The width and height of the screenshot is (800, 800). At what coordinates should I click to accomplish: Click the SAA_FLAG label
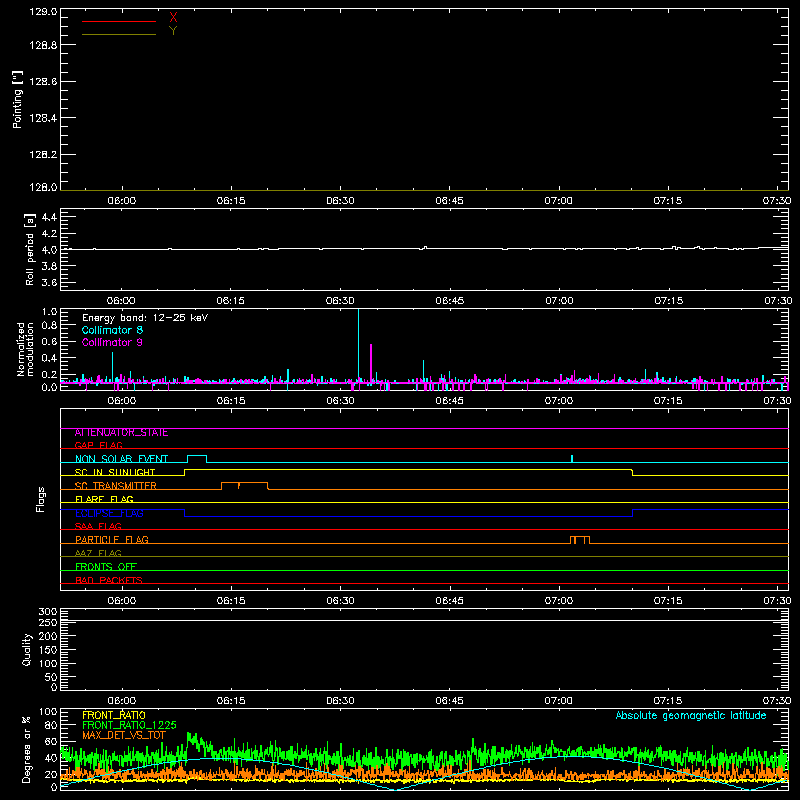point(98,526)
